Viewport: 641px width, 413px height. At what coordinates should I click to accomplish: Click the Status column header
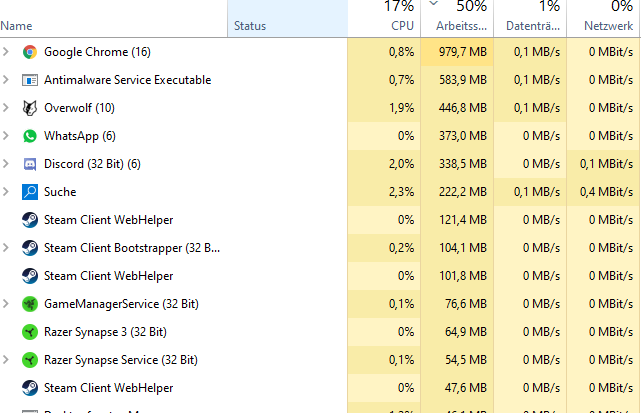287,18
